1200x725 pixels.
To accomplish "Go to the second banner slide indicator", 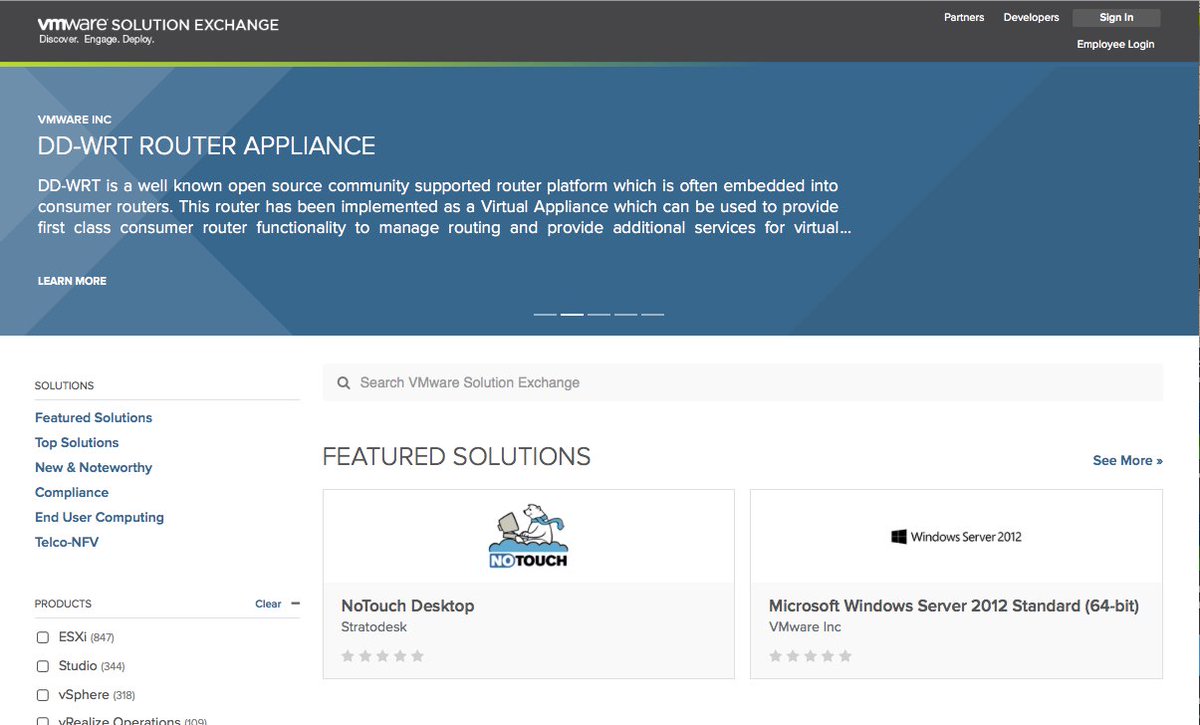I will 572,314.
